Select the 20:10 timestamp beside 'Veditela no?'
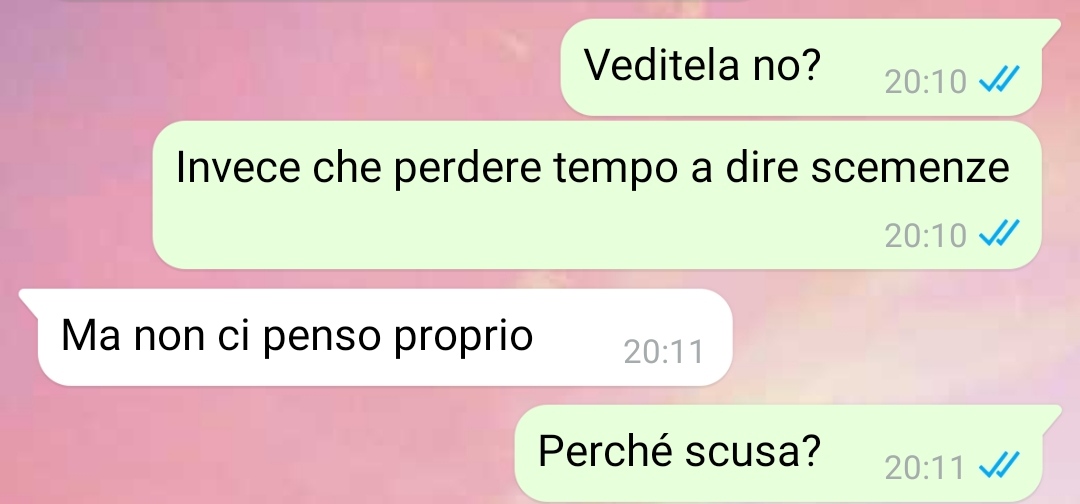The height and width of the screenshot is (504, 1080). point(926,83)
